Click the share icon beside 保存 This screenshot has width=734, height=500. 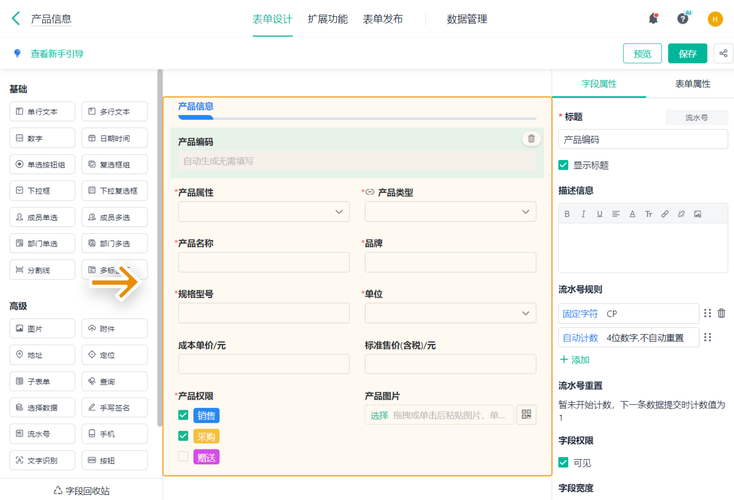(723, 53)
